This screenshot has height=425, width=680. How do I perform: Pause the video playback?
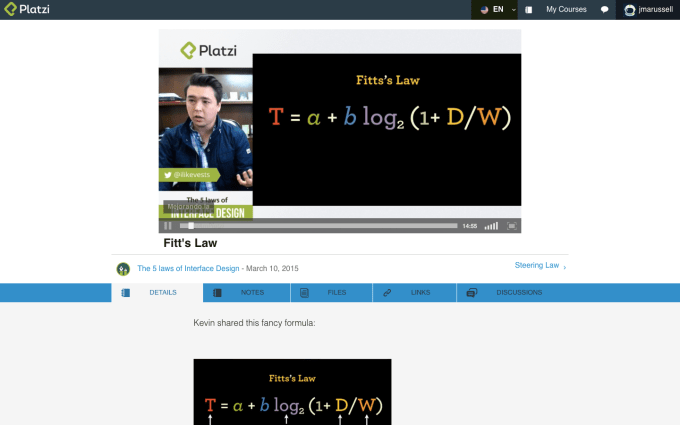(168, 226)
